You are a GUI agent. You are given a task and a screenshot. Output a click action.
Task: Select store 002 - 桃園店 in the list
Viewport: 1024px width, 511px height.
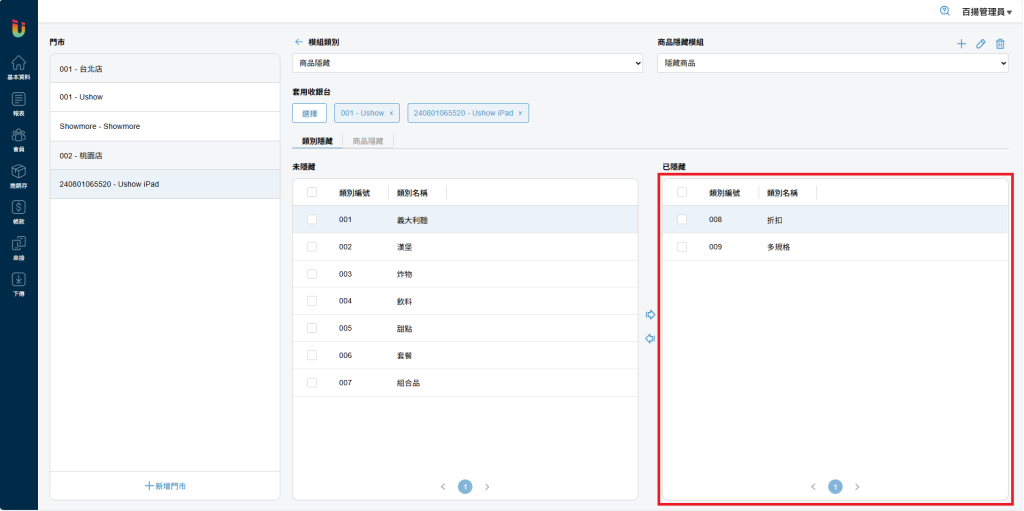point(165,156)
